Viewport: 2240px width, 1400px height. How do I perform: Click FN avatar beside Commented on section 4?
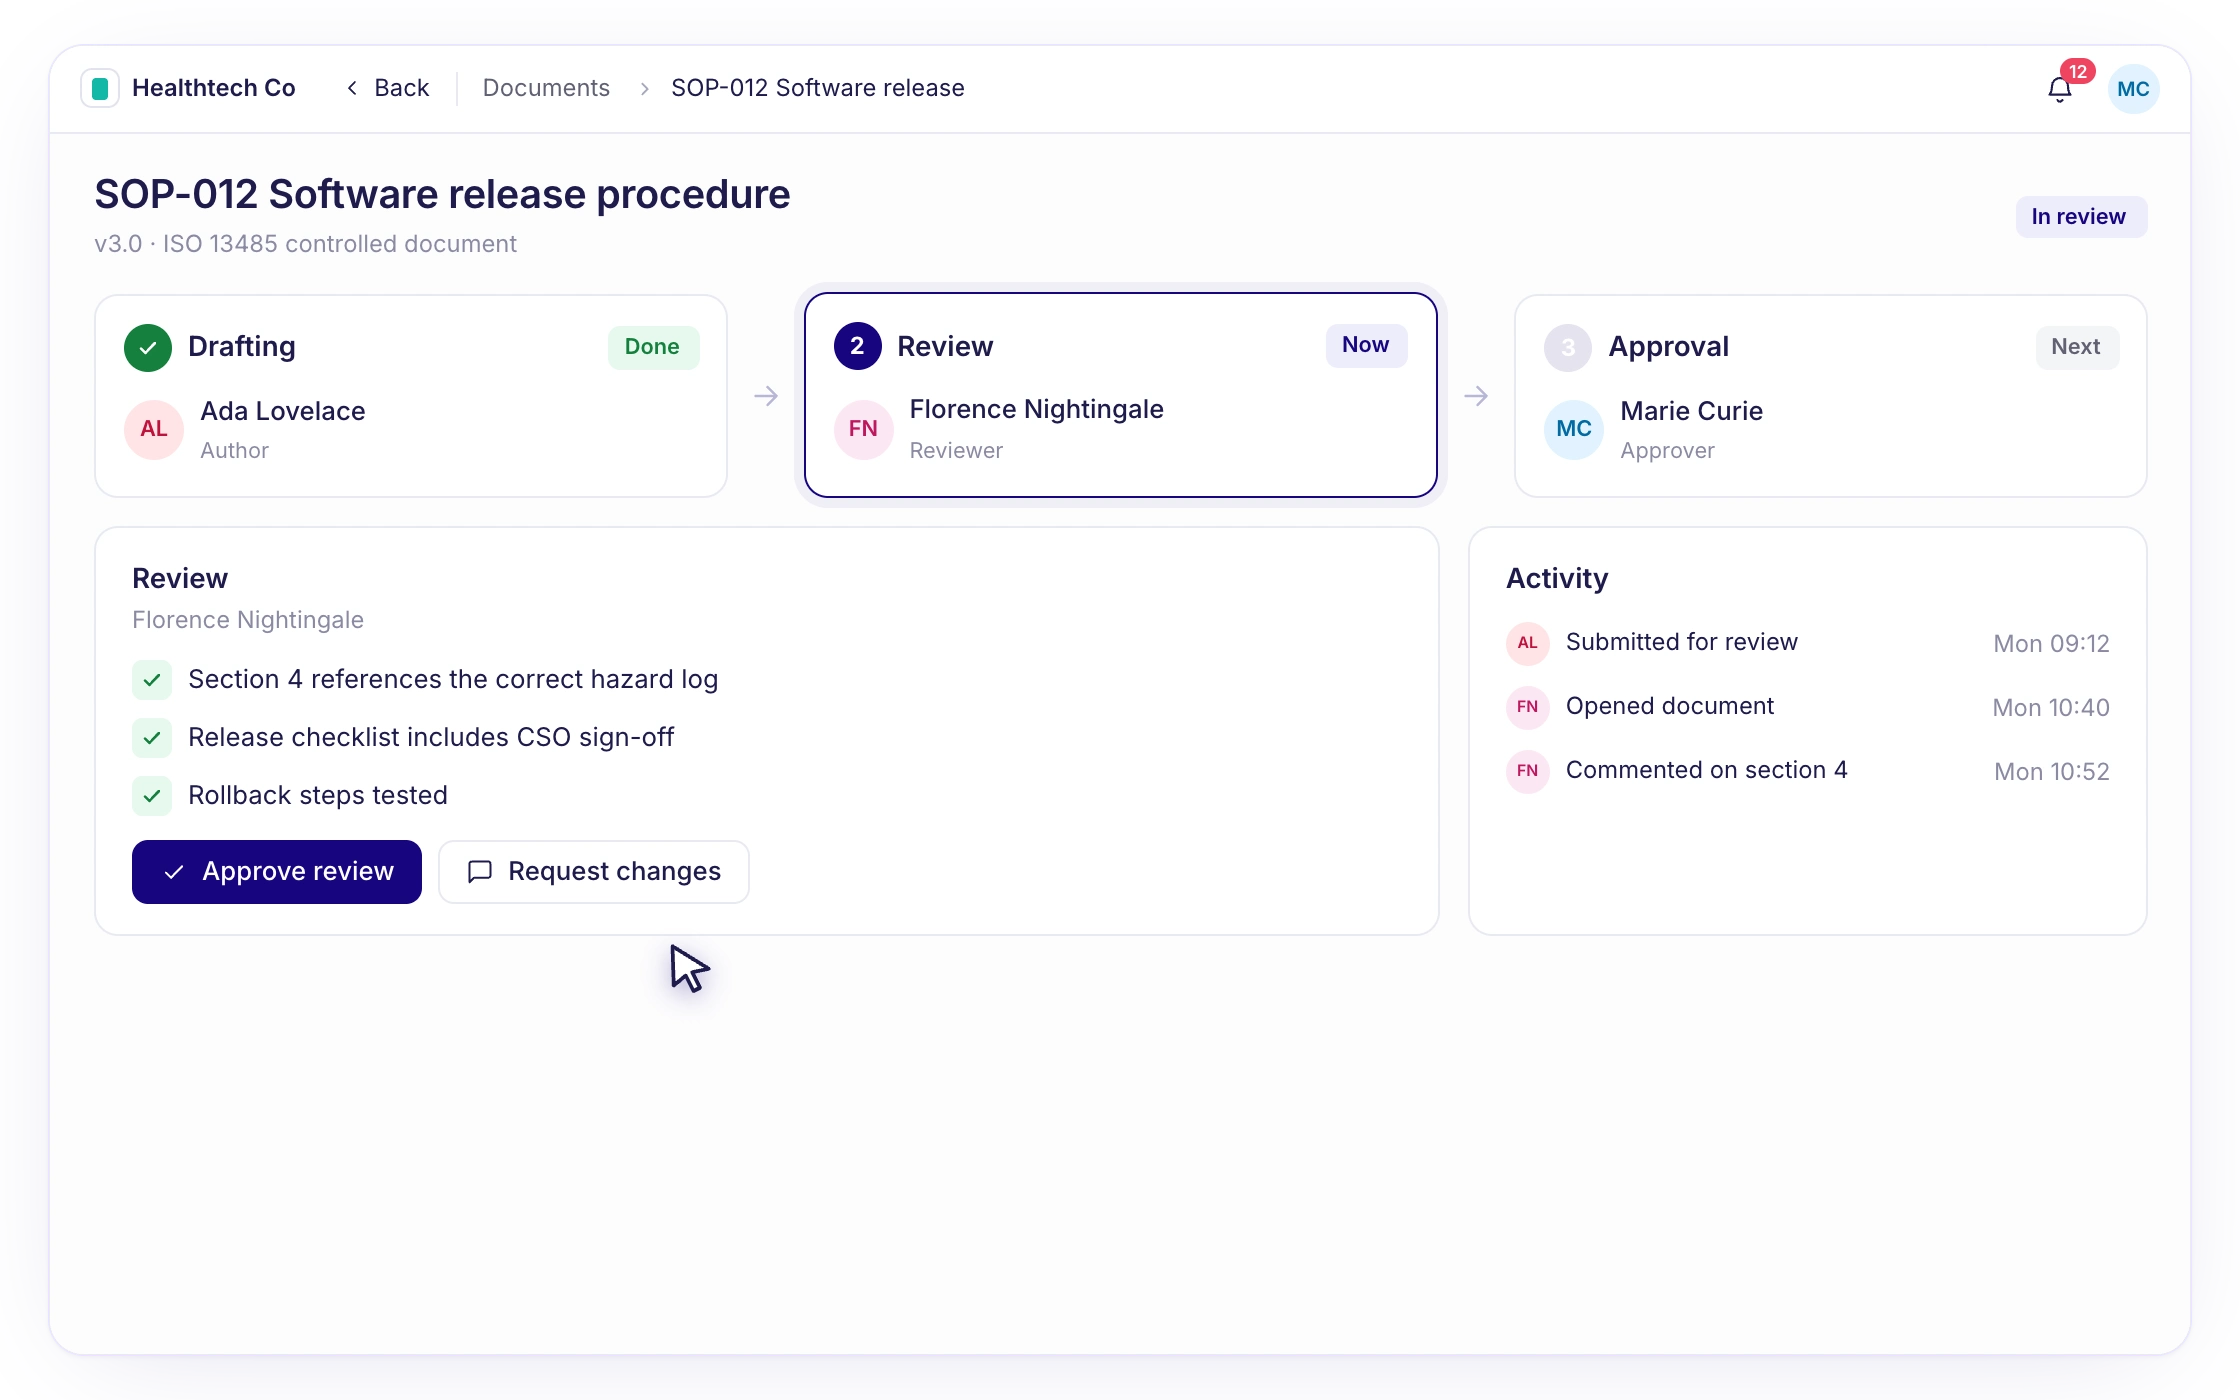[1528, 771]
